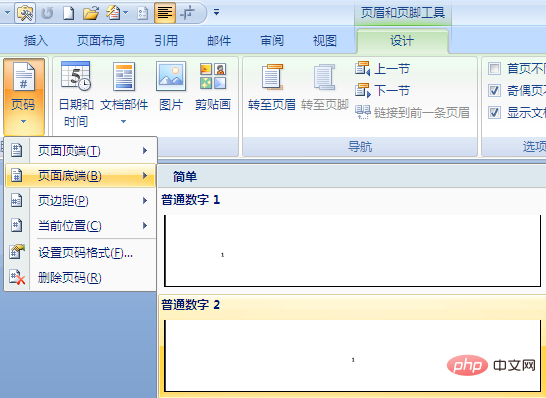Choose 当前位置(C) menu entry

click(x=80, y=226)
